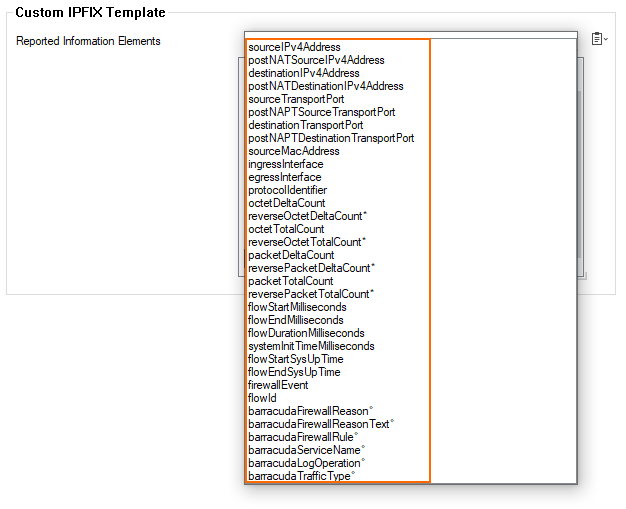626x509 pixels.
Task: Choose flowDurationMilliseconds option
Action: point(306,333)
